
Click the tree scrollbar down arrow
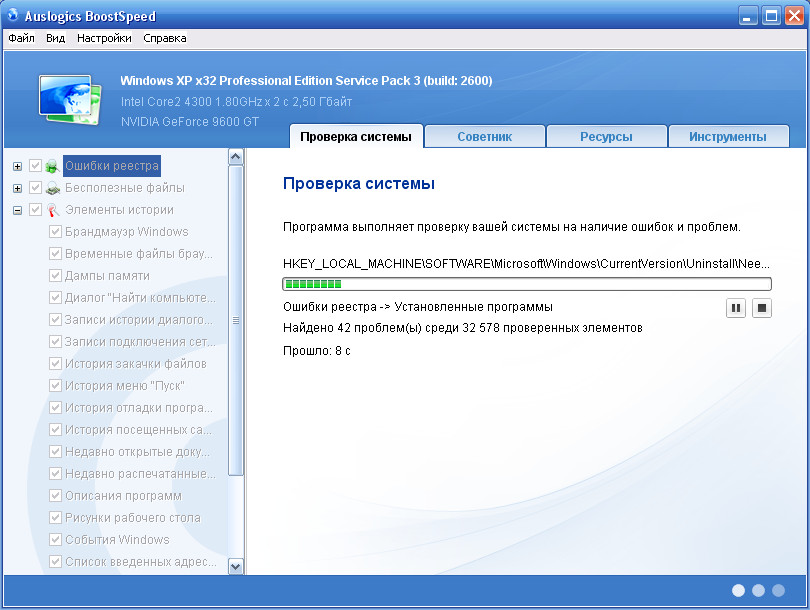[236, 567]
